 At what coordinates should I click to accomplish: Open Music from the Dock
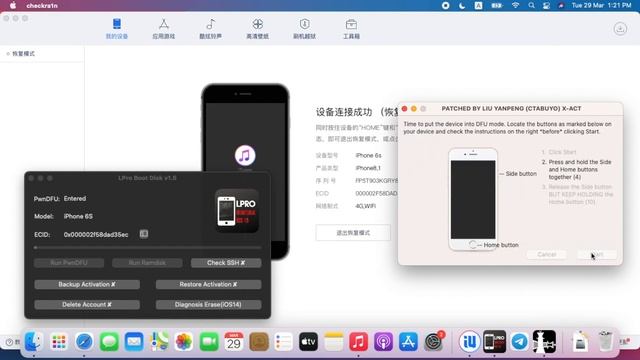(358, 342)
